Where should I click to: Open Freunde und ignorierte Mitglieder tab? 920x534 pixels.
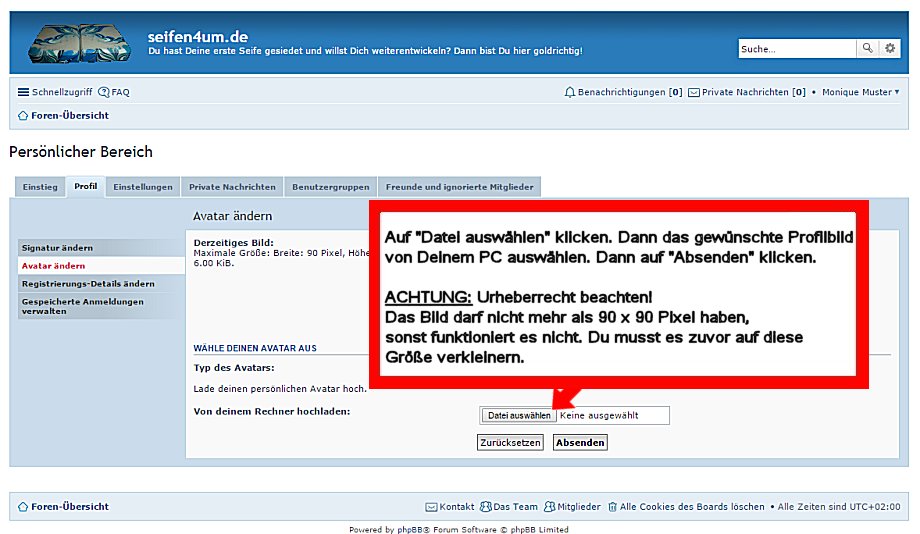(460, 187)
